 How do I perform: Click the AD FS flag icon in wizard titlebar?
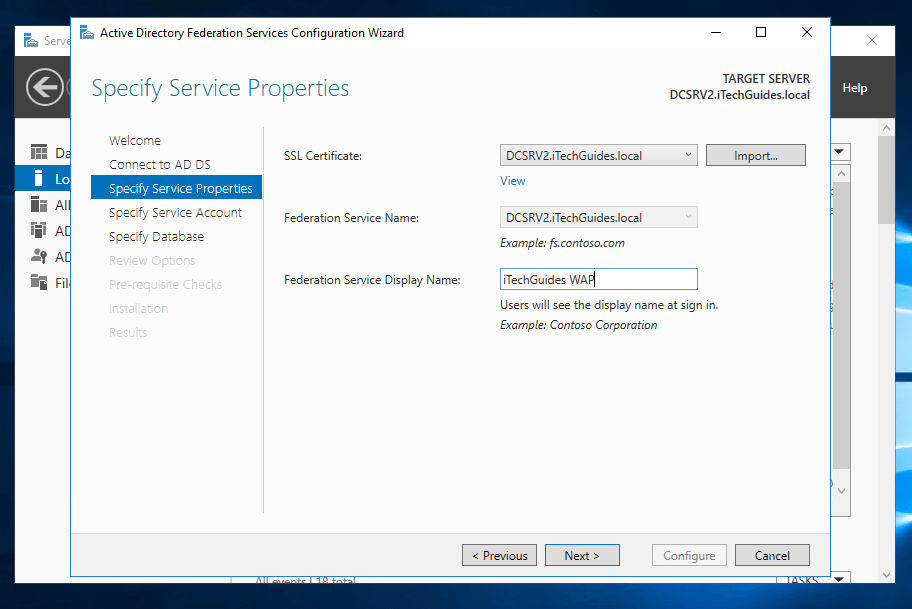click(86, 32)
